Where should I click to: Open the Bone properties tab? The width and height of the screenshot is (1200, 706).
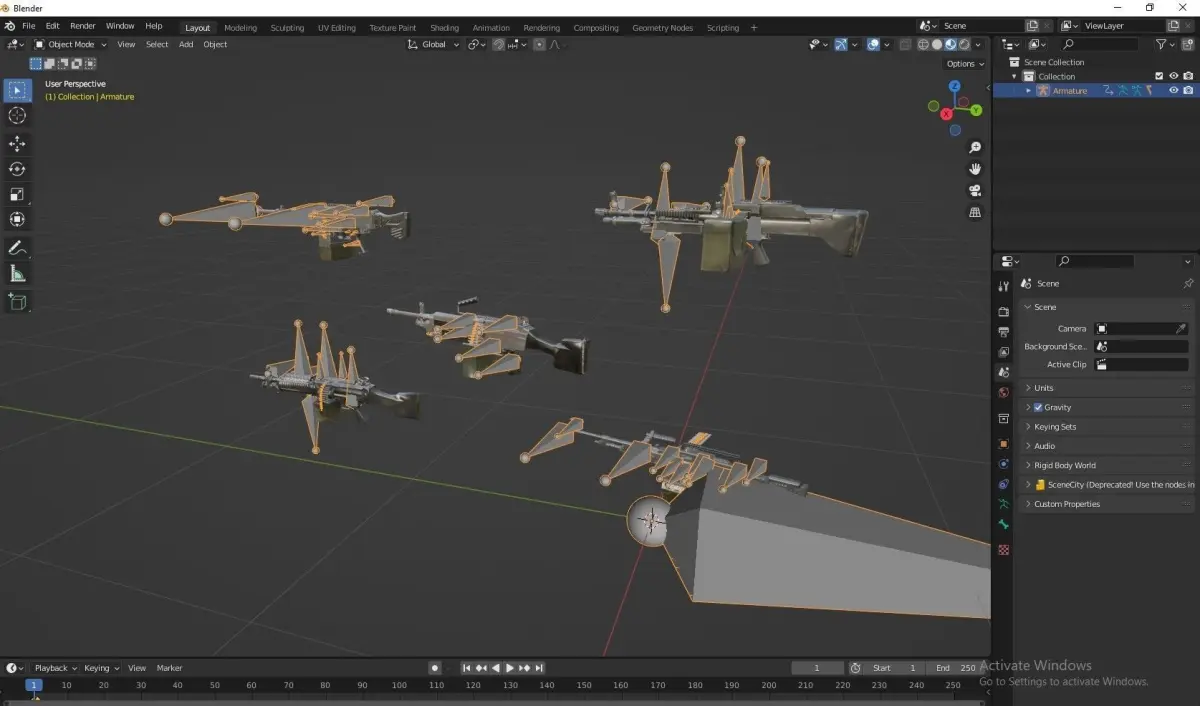[1004, 525]
